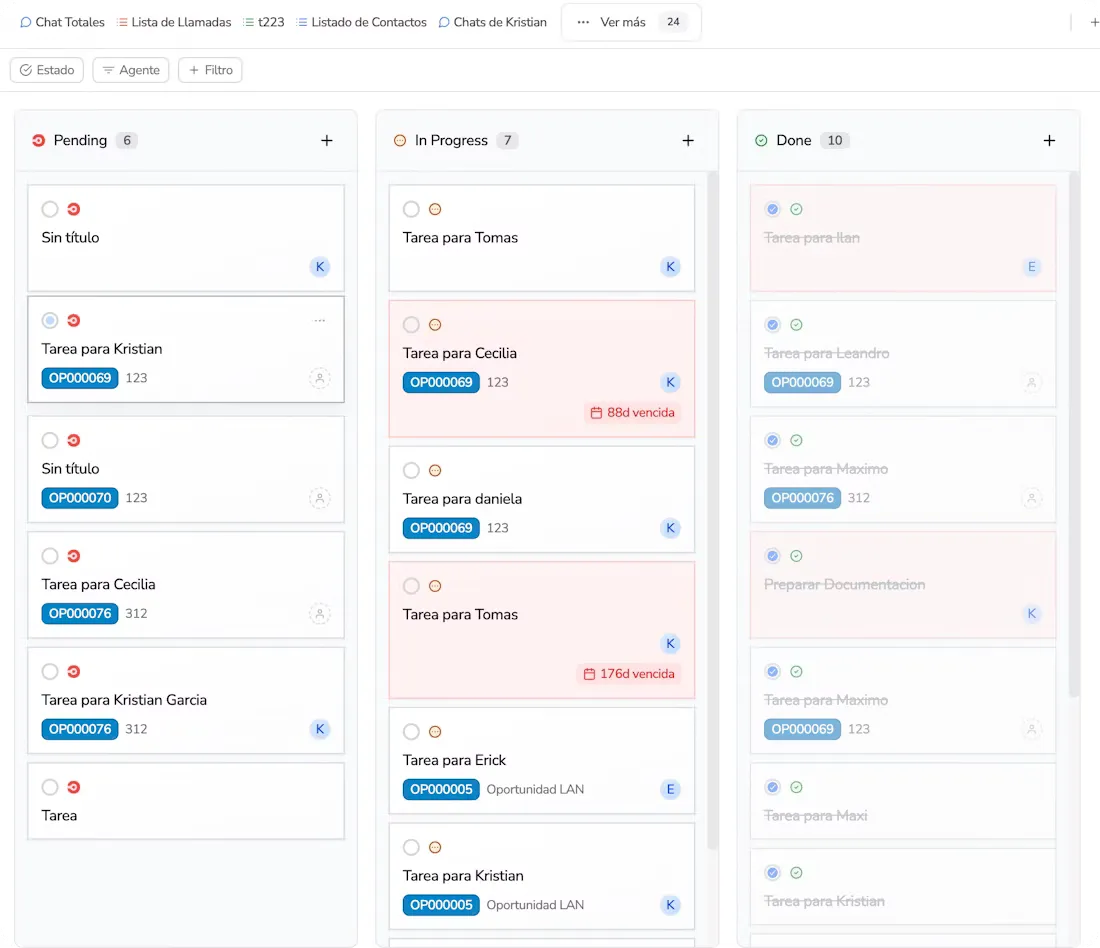Click unassigned avatar icon on Pending Tarea para Cecilia
This screenshot has height=948, width=1100.
click(319, 614)
